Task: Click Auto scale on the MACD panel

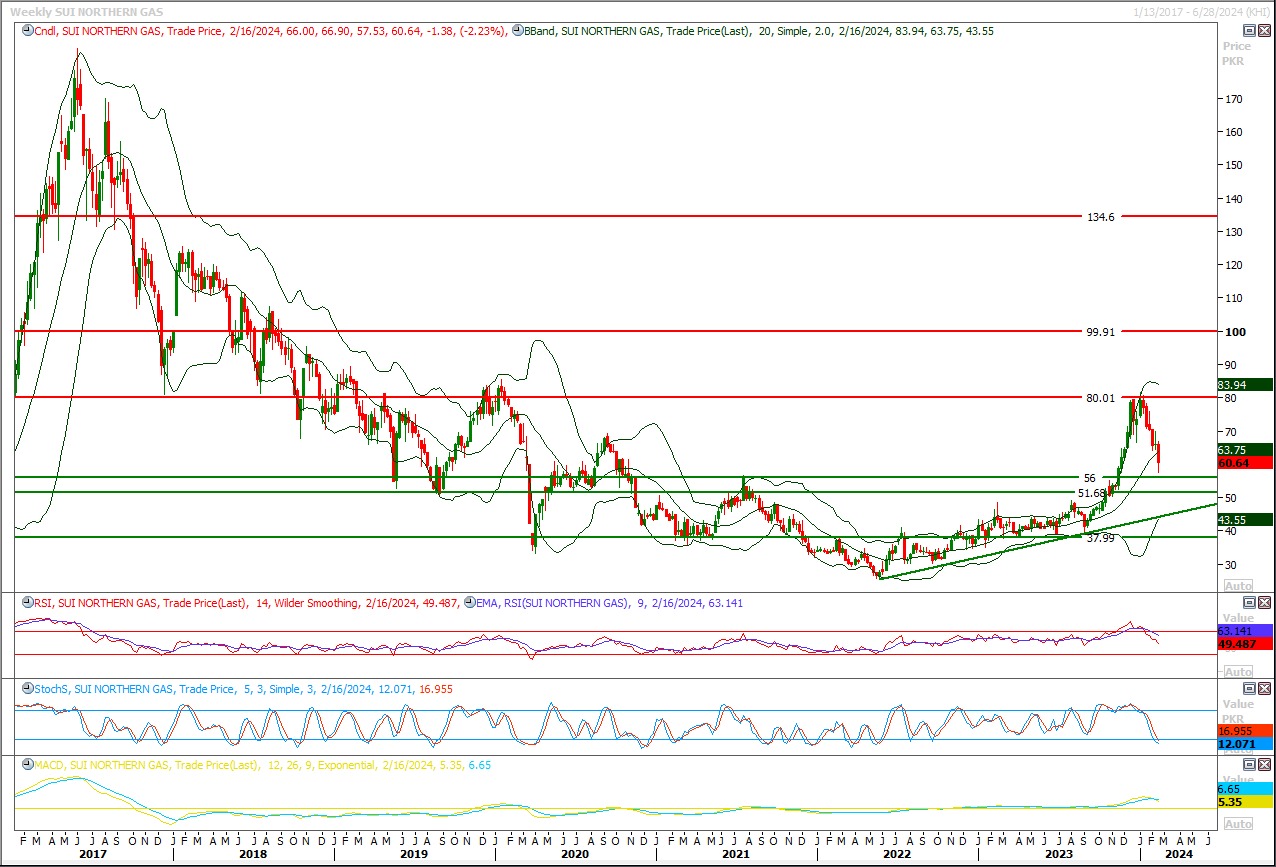Action: tap(1237, 823)
